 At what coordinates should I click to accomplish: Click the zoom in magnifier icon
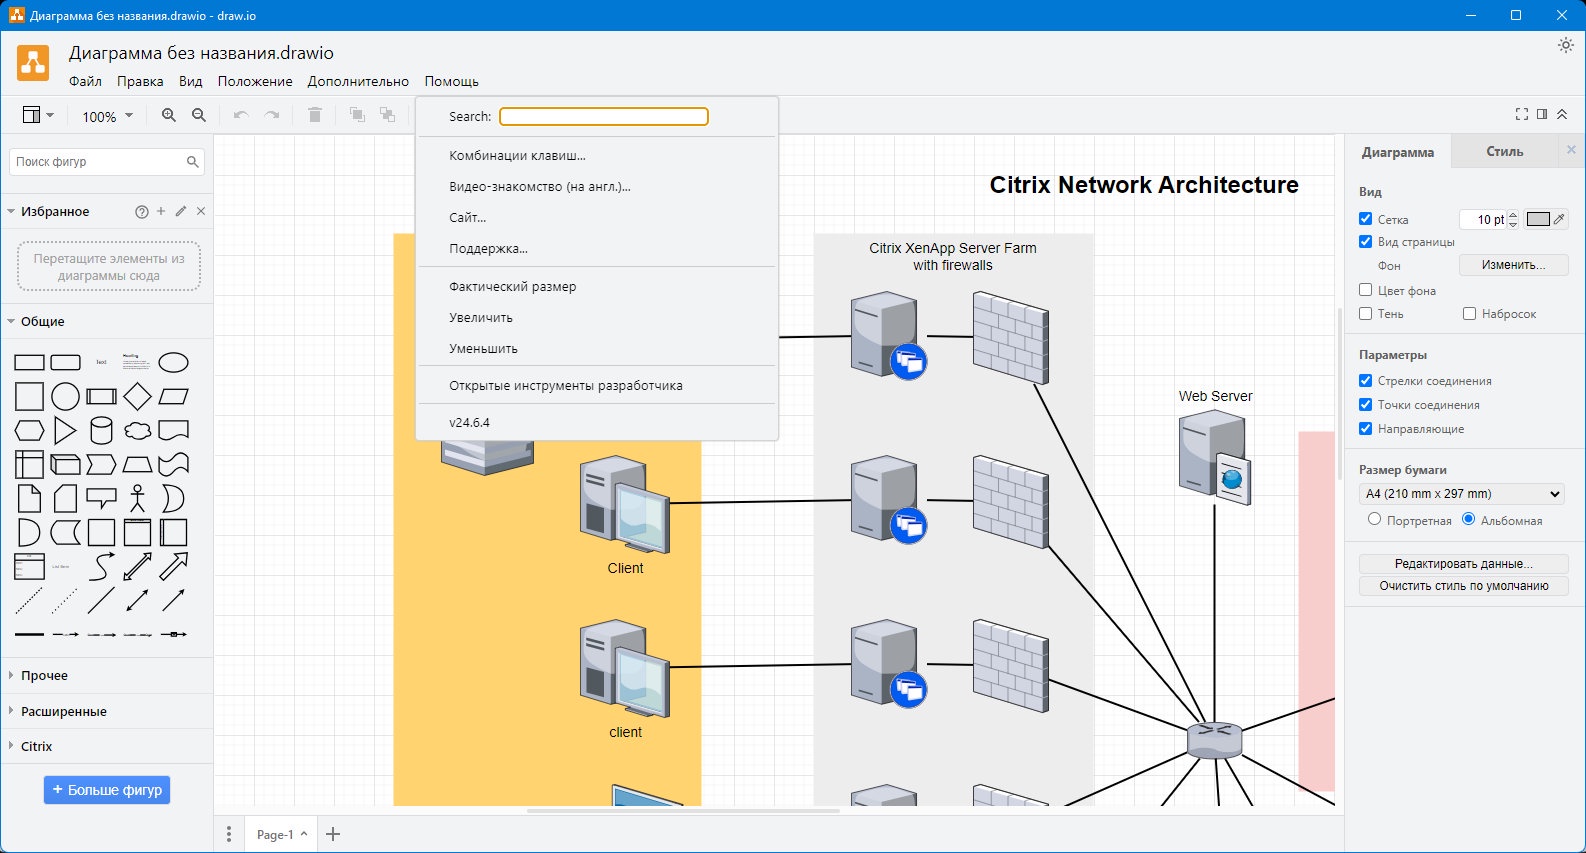tap(169, 116)
